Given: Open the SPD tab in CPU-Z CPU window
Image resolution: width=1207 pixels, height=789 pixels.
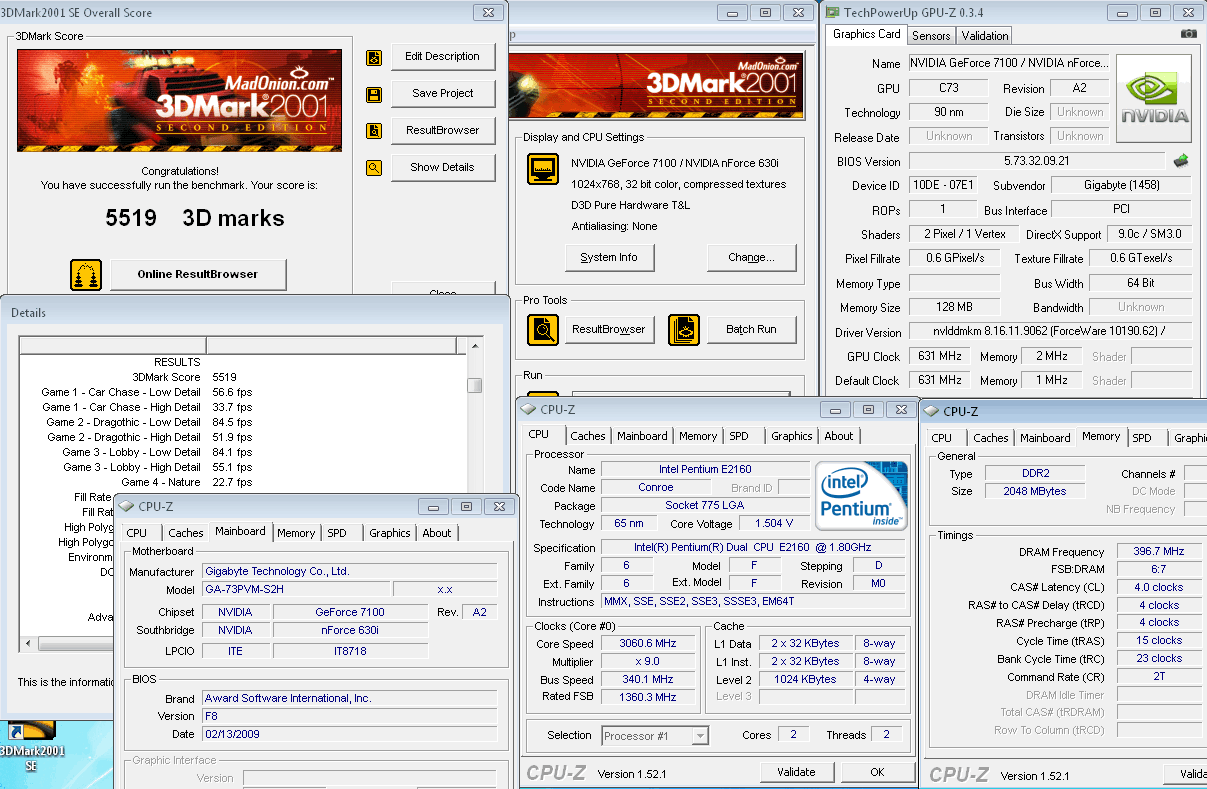Looking at the screenshot, I should pyautogui.click(x=738, y=436).
